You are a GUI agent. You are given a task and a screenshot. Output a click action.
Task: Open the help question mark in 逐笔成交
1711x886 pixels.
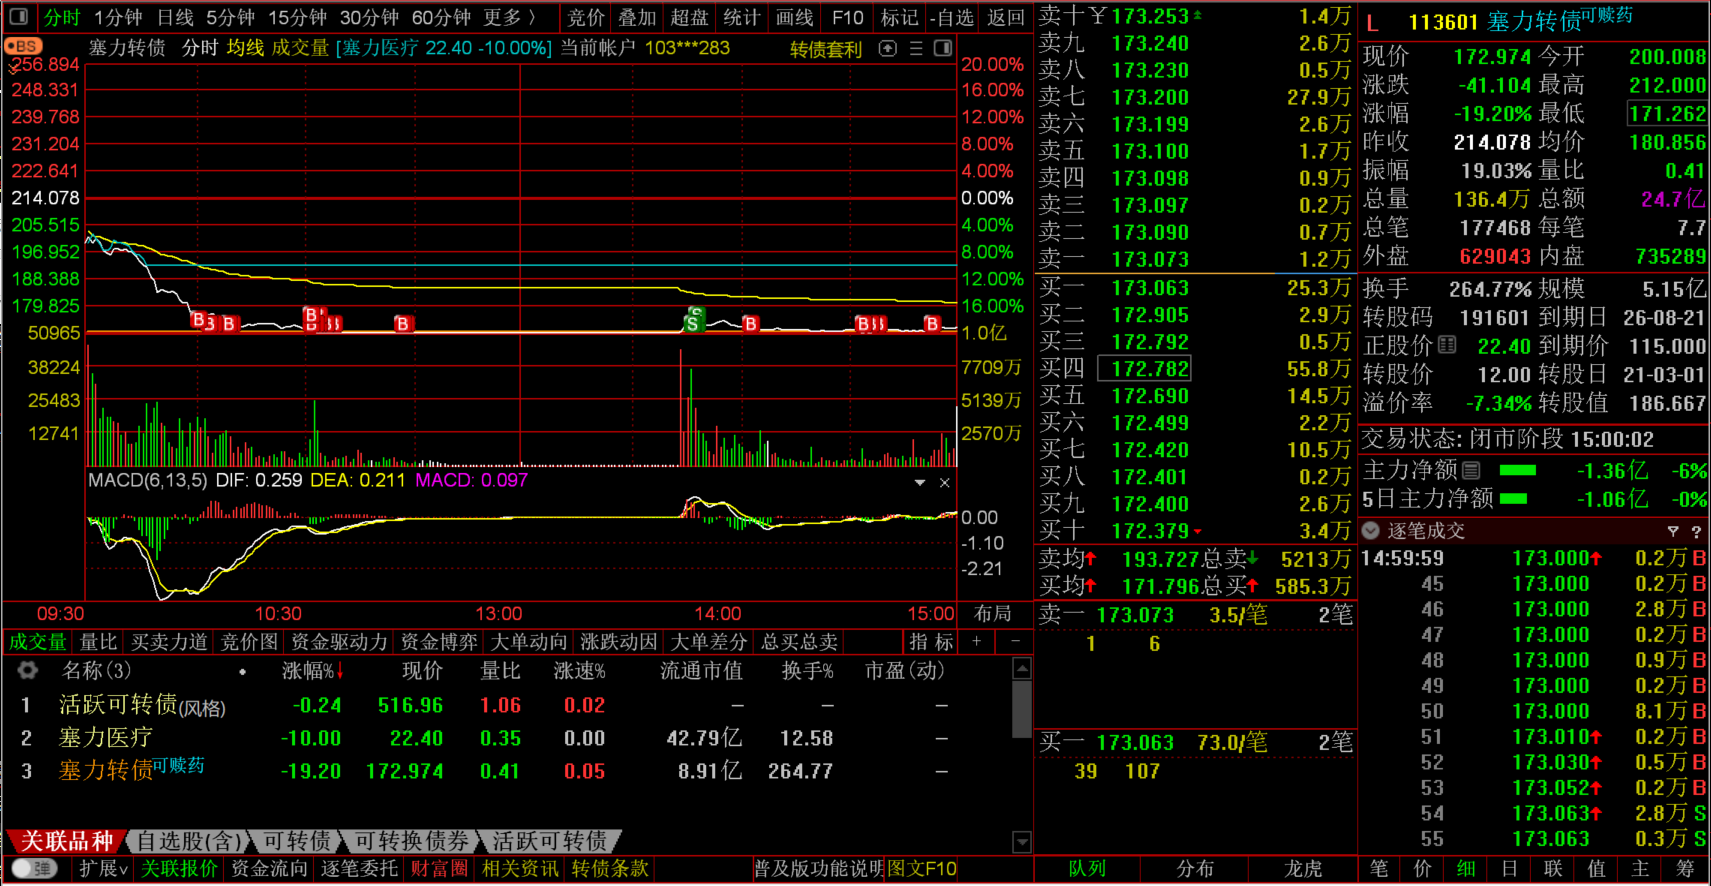(x=1696, y=531)
